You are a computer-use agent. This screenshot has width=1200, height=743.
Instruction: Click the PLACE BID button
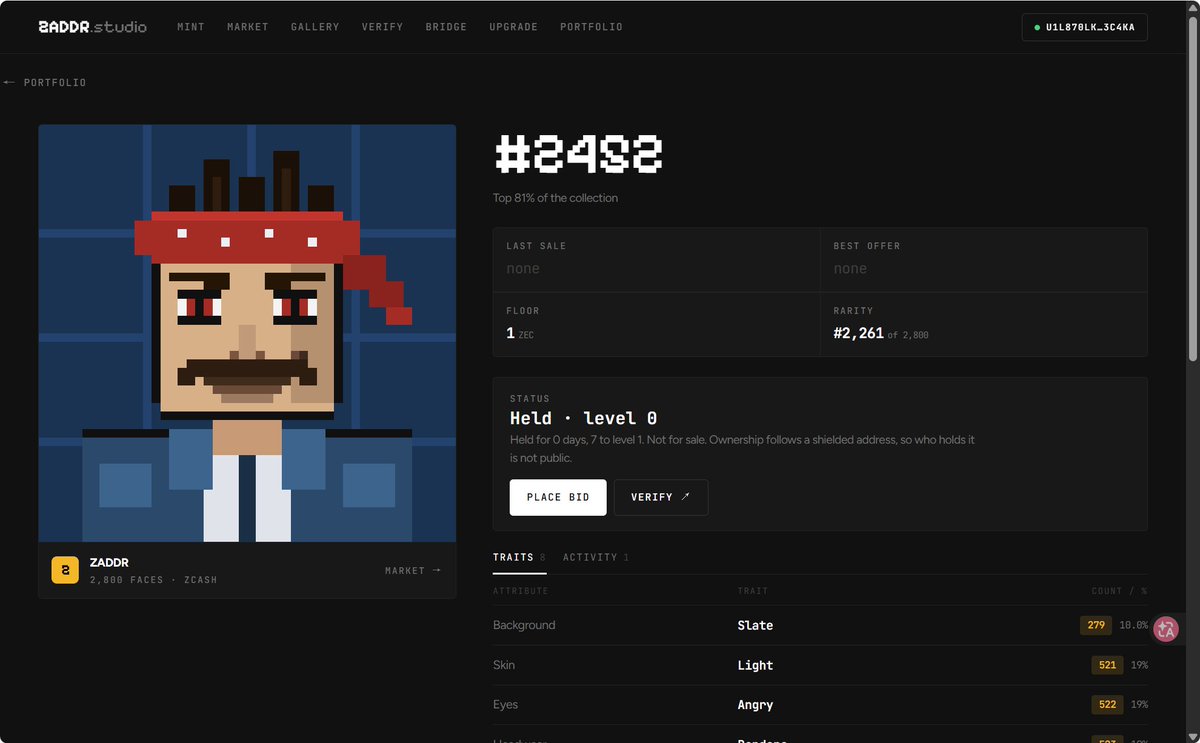point(558,497)
